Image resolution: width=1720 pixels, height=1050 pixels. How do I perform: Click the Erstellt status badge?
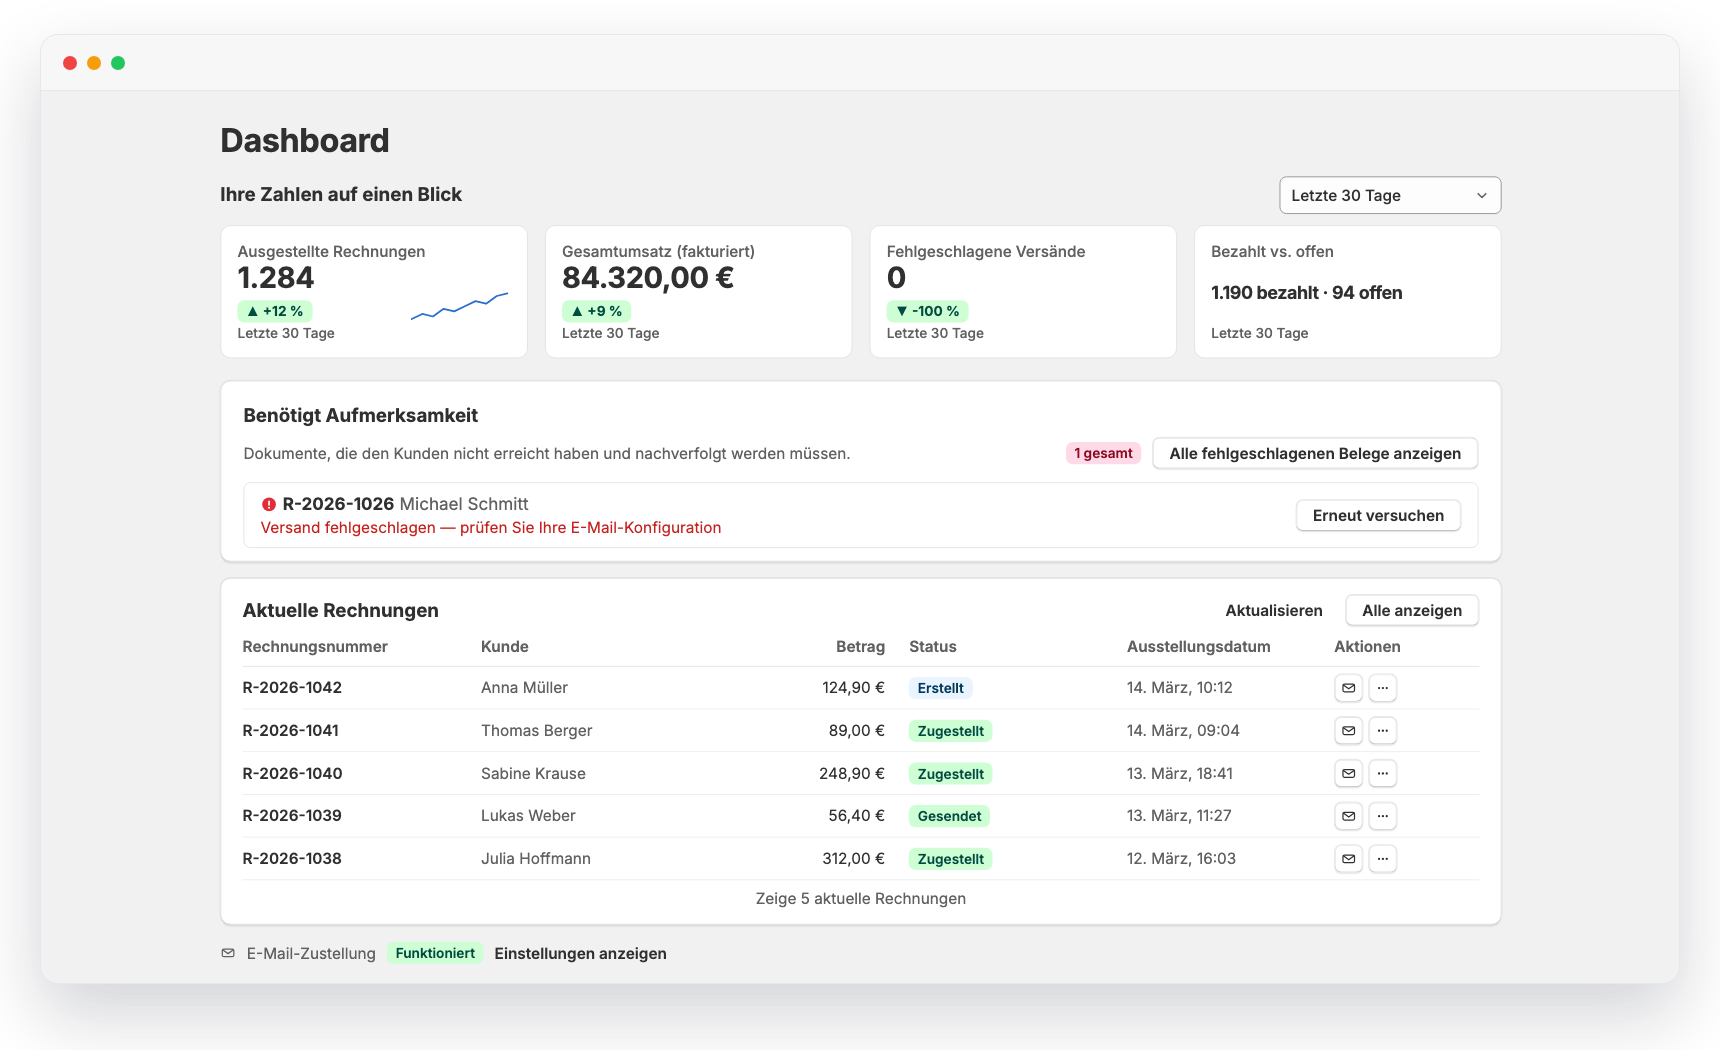click(940, 688)
